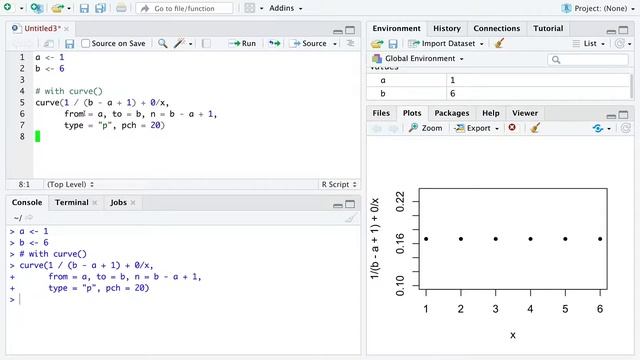Run the current line with Run button
The width and height of the screenshot is (640, 360).
tap(242, 43)
